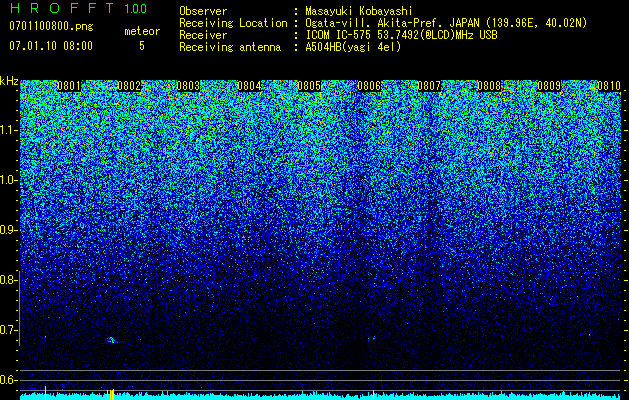This screenshot has width=629, height=400.
Task: Select the file name 0701100800.png
Action: 51,26
